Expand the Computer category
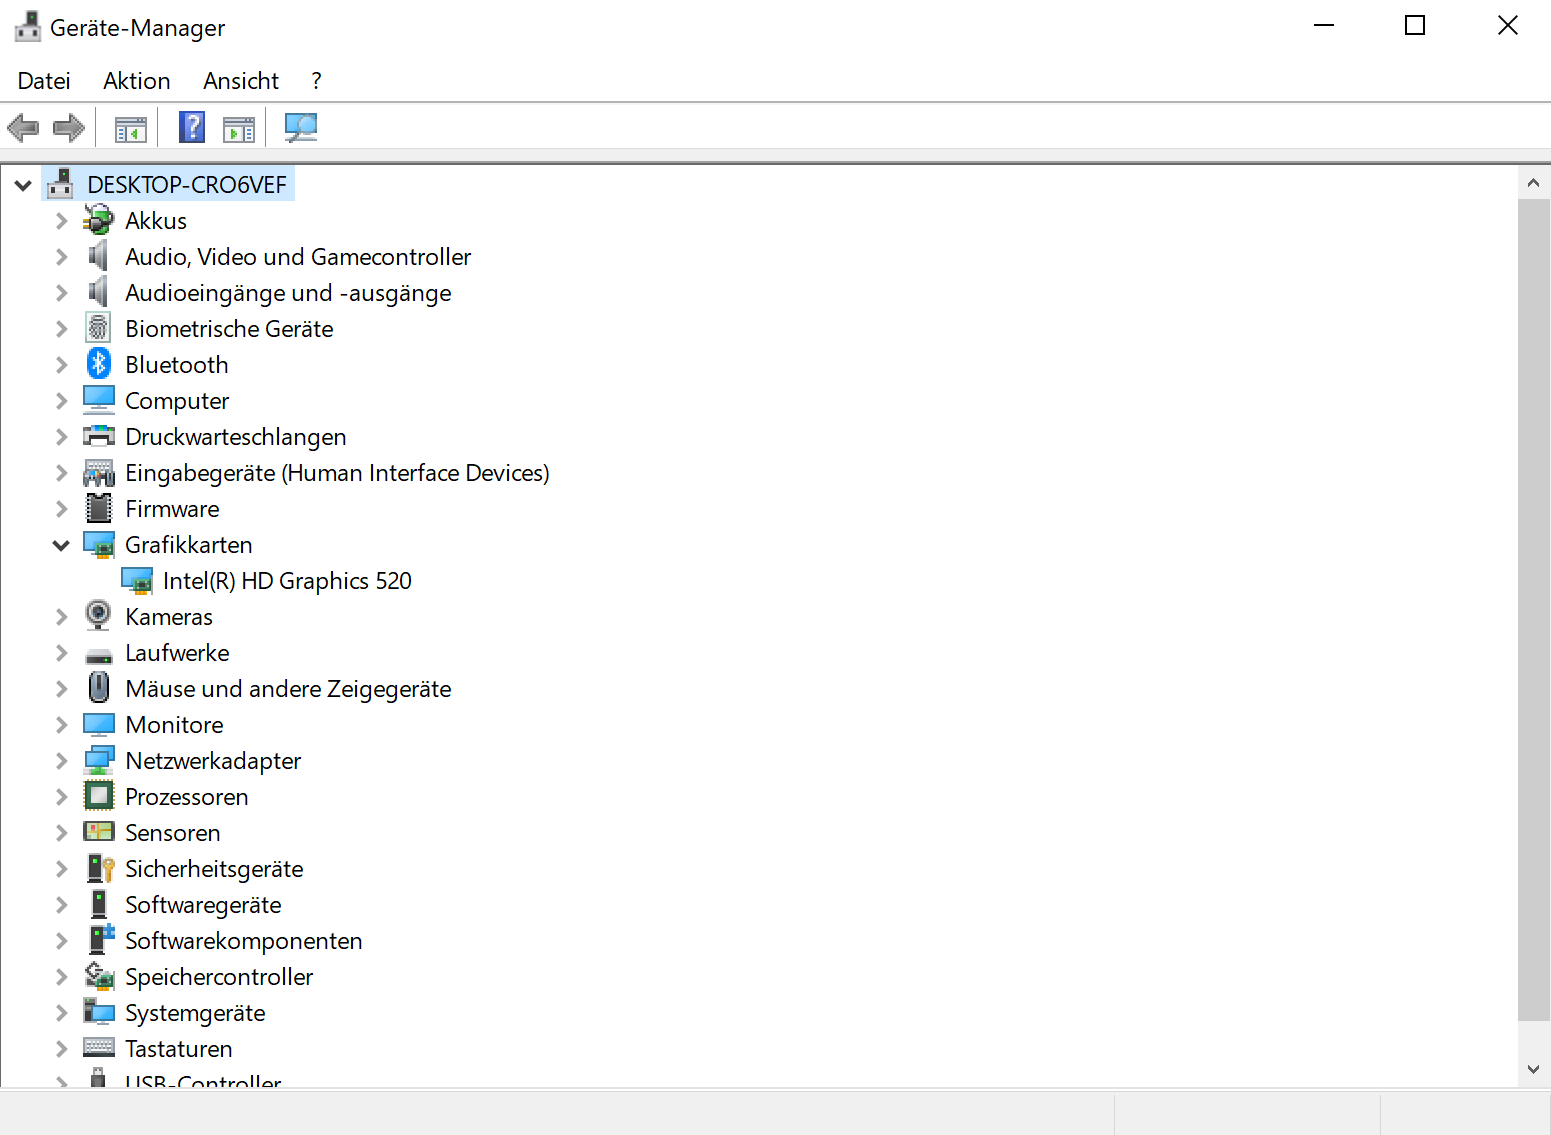 62,401
